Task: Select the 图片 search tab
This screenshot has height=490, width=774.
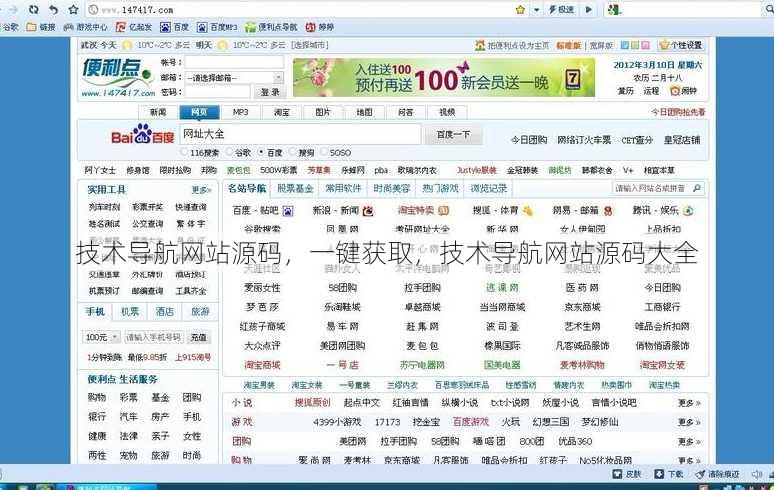Action: (x=323, y=113)
